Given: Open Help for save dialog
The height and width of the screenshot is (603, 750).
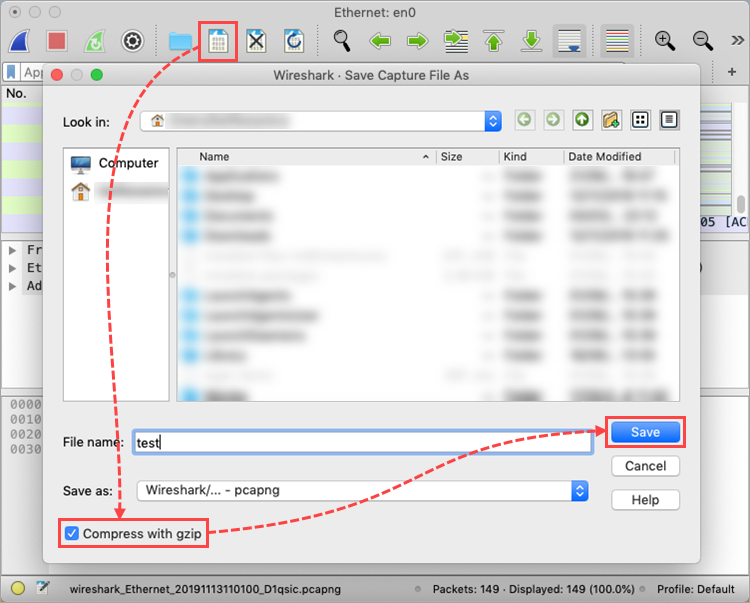Looking at the screenshot, I should coord(645,500).
